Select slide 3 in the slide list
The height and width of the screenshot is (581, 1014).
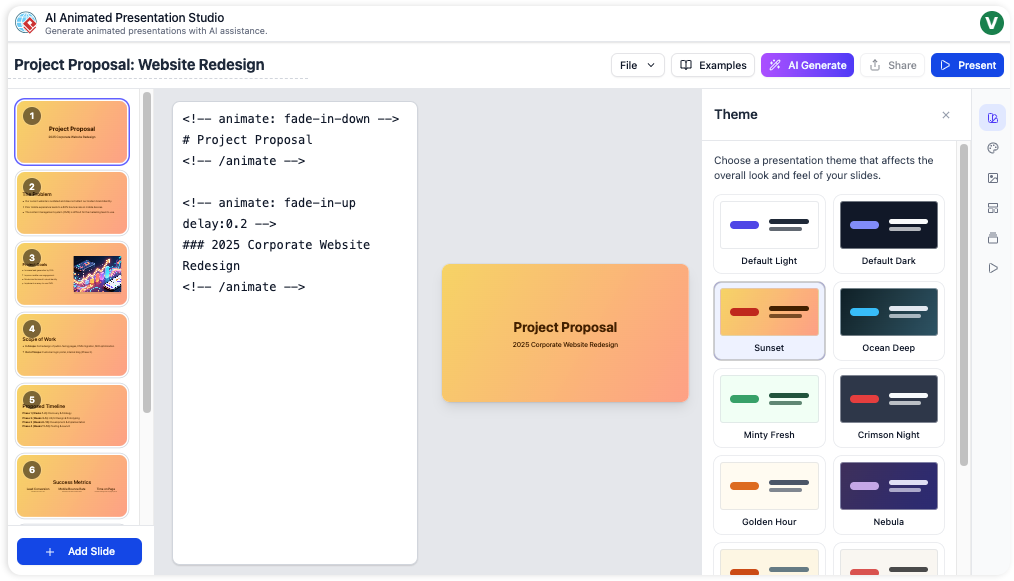71,273
